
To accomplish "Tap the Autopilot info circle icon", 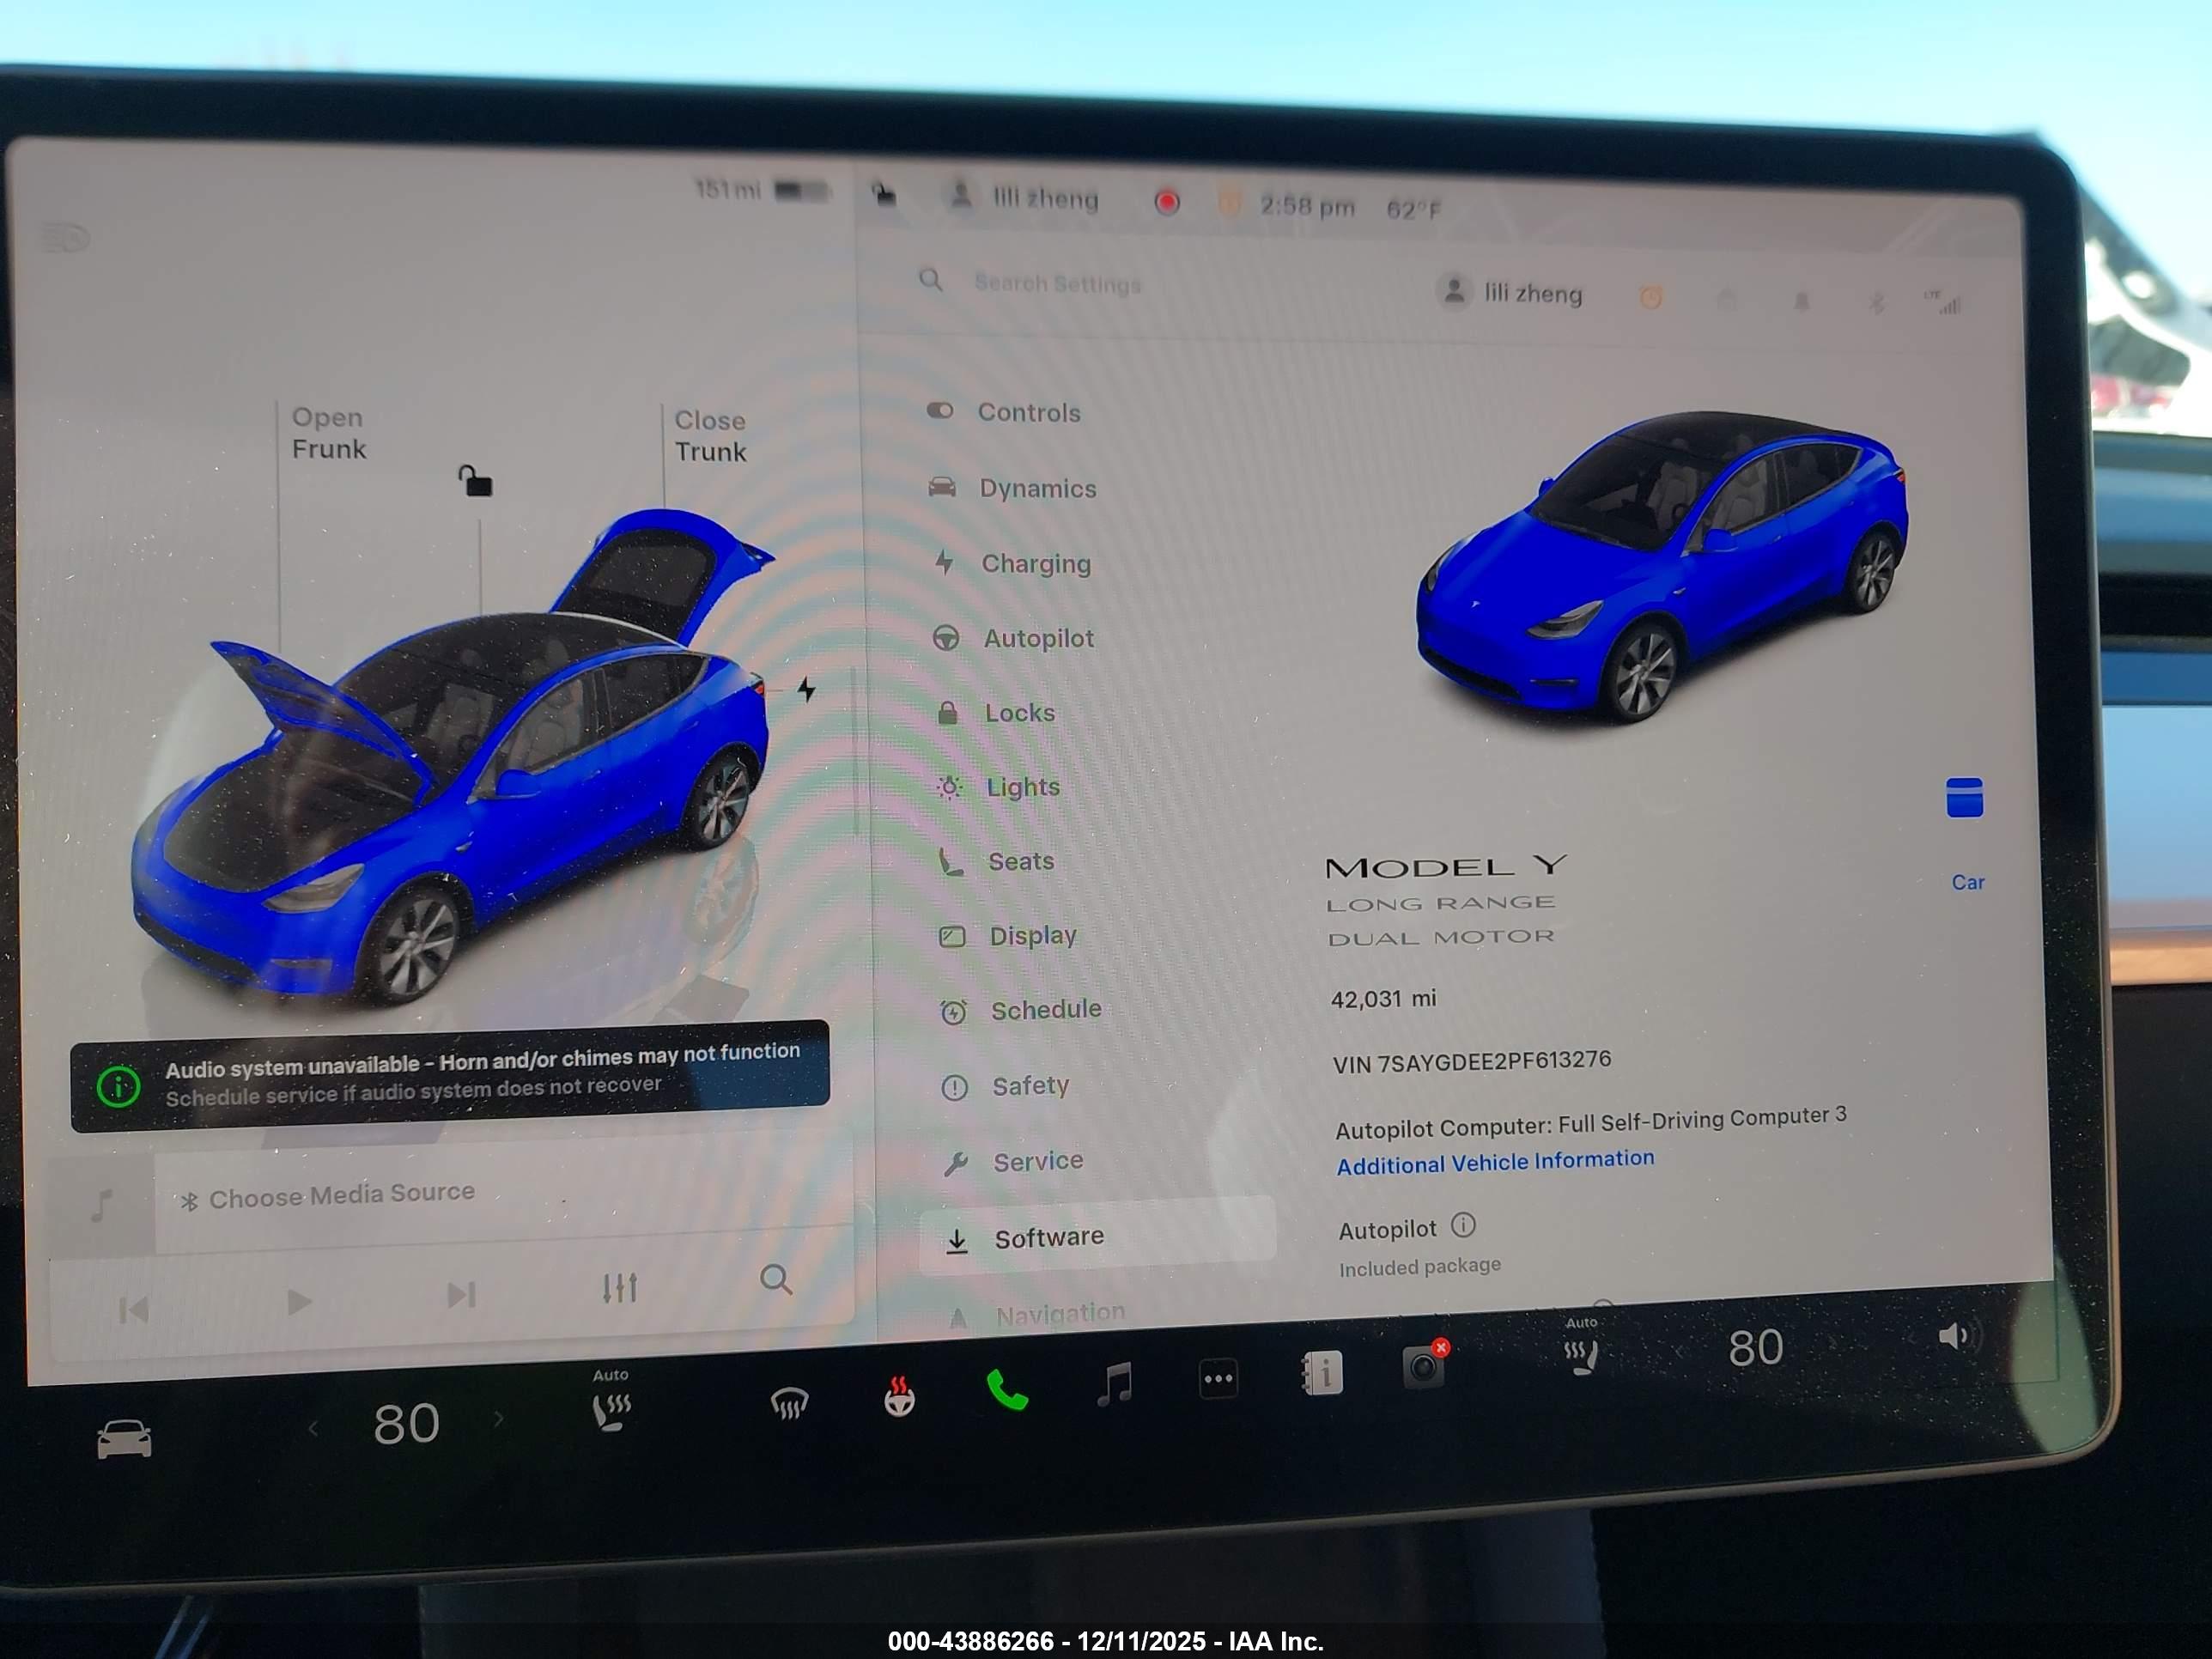I will 1463,1225.
